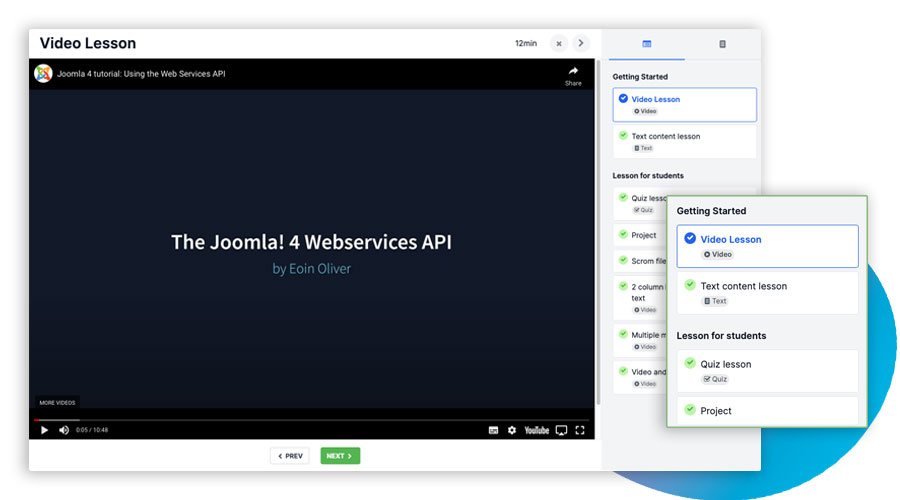Click Lesson for students heading in sidebar
The image size is (900, 500).
click(x=648, y=176)
